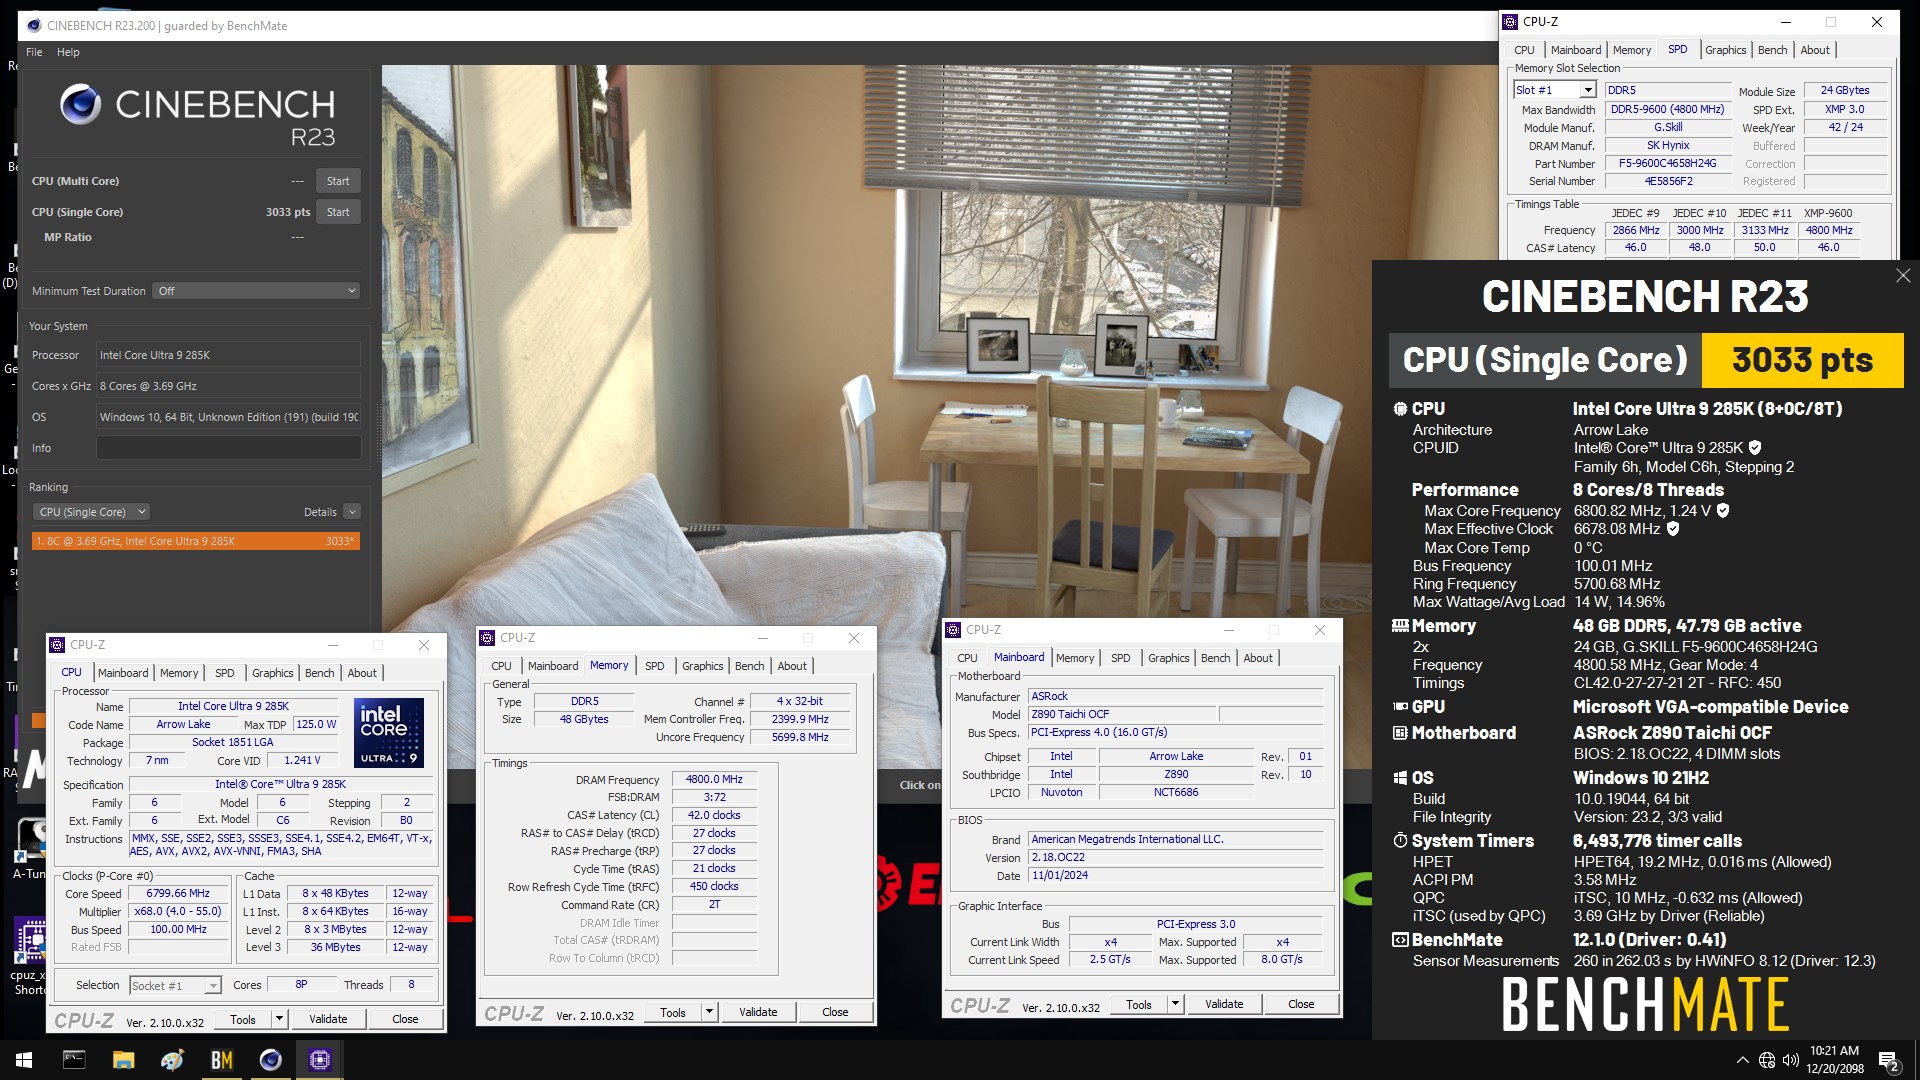Click the Cinebench taskbar icon
The width and height of the screenshot is (1920, 1080).
(271, 1060)
